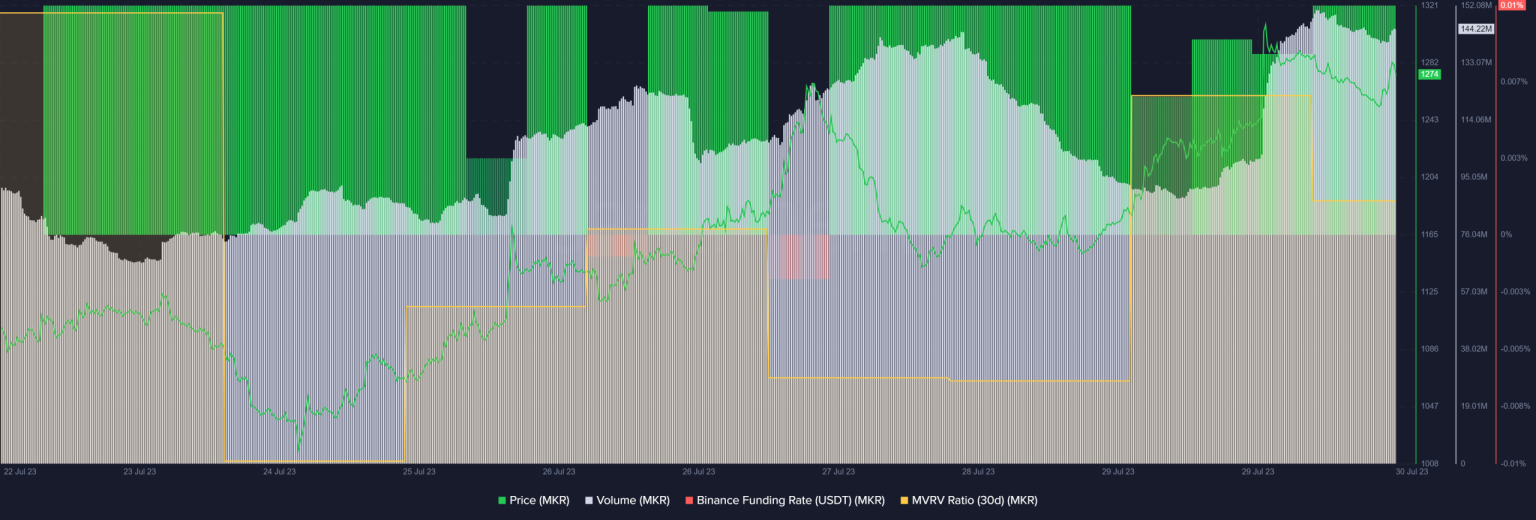Click the 1321 price axis label
Viewport: 1536px width, 520px height.
(1429, 6)
